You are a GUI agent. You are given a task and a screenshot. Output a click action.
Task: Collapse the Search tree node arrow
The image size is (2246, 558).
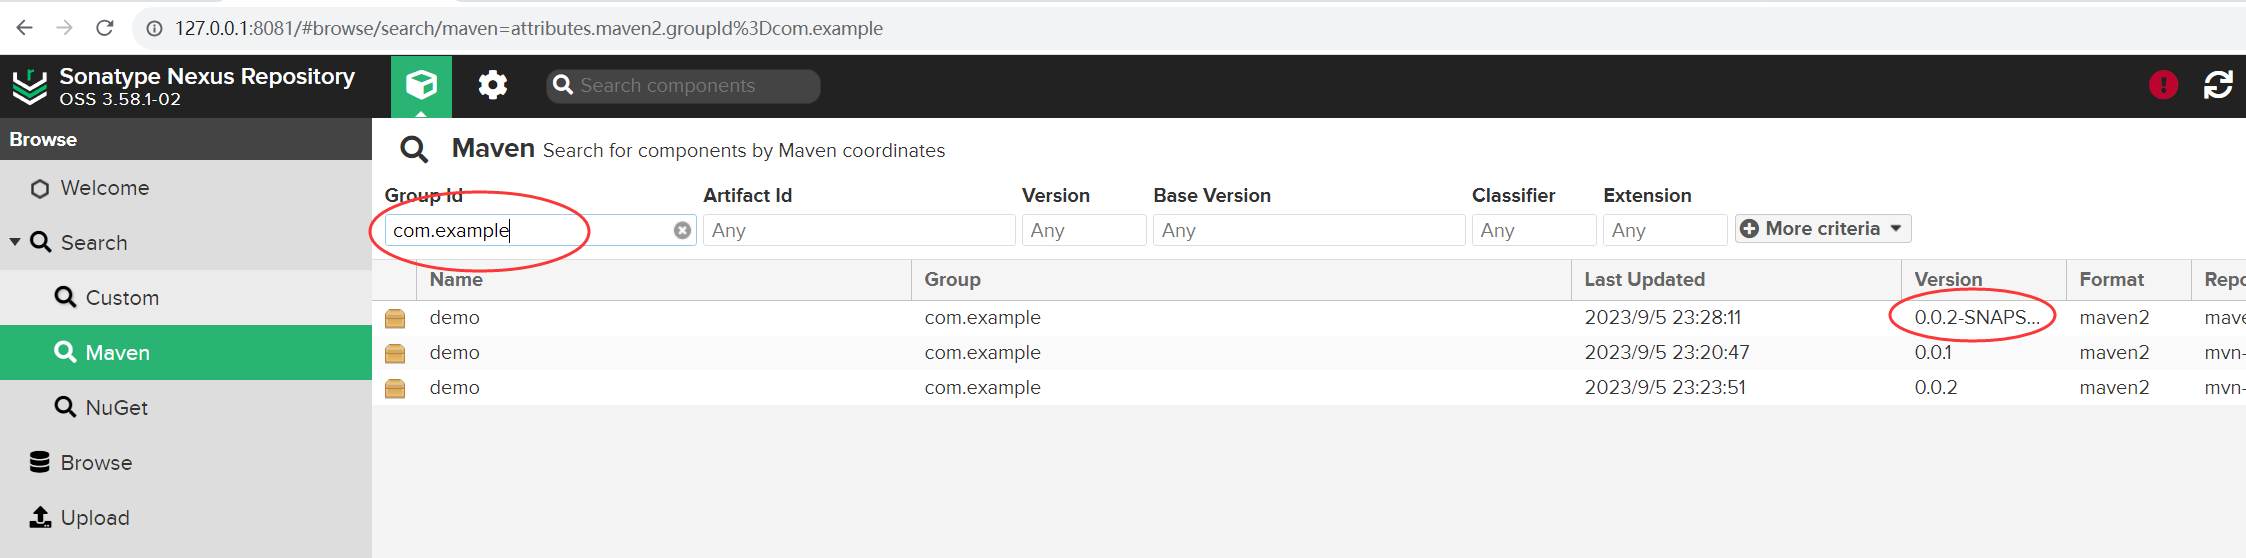point(15,242)
